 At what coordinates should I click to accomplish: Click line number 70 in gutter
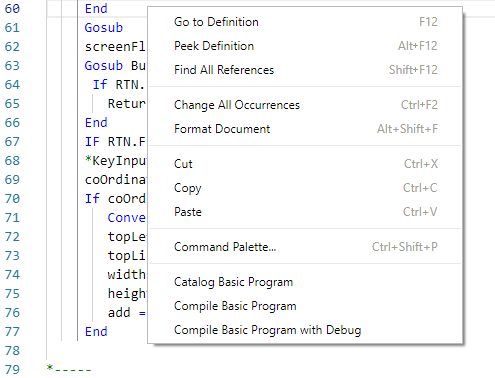[12, 199]
